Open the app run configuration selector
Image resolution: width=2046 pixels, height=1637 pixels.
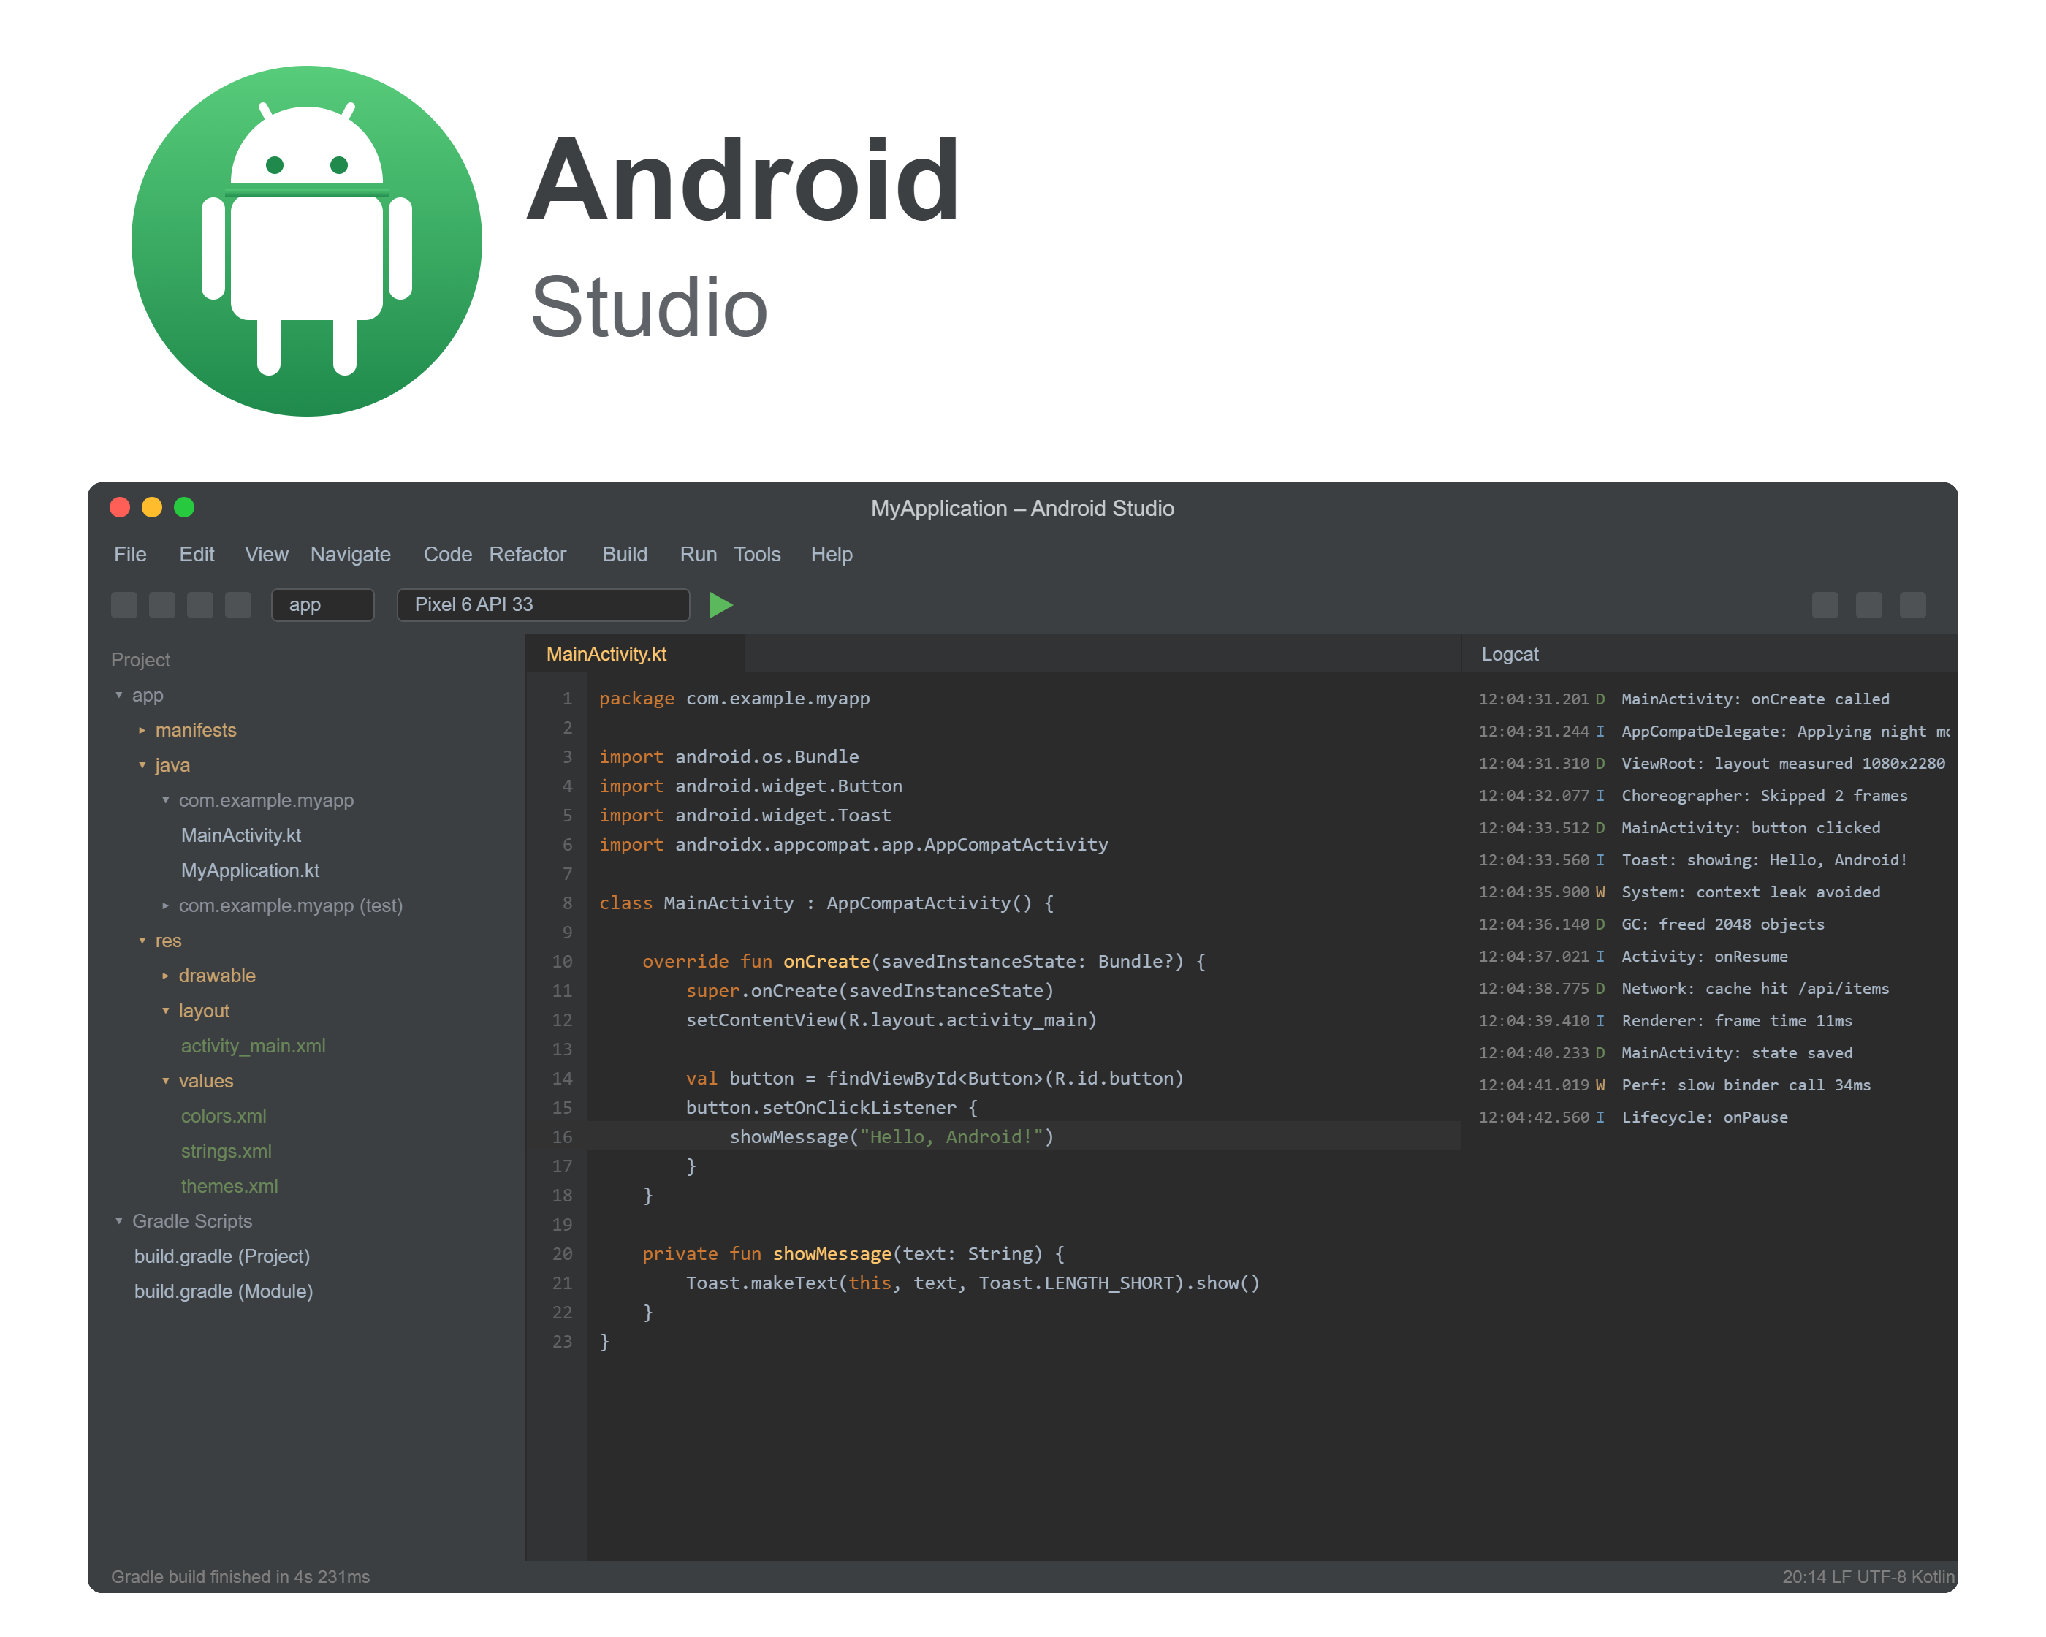pyautogui.click(x=322, y=605)
